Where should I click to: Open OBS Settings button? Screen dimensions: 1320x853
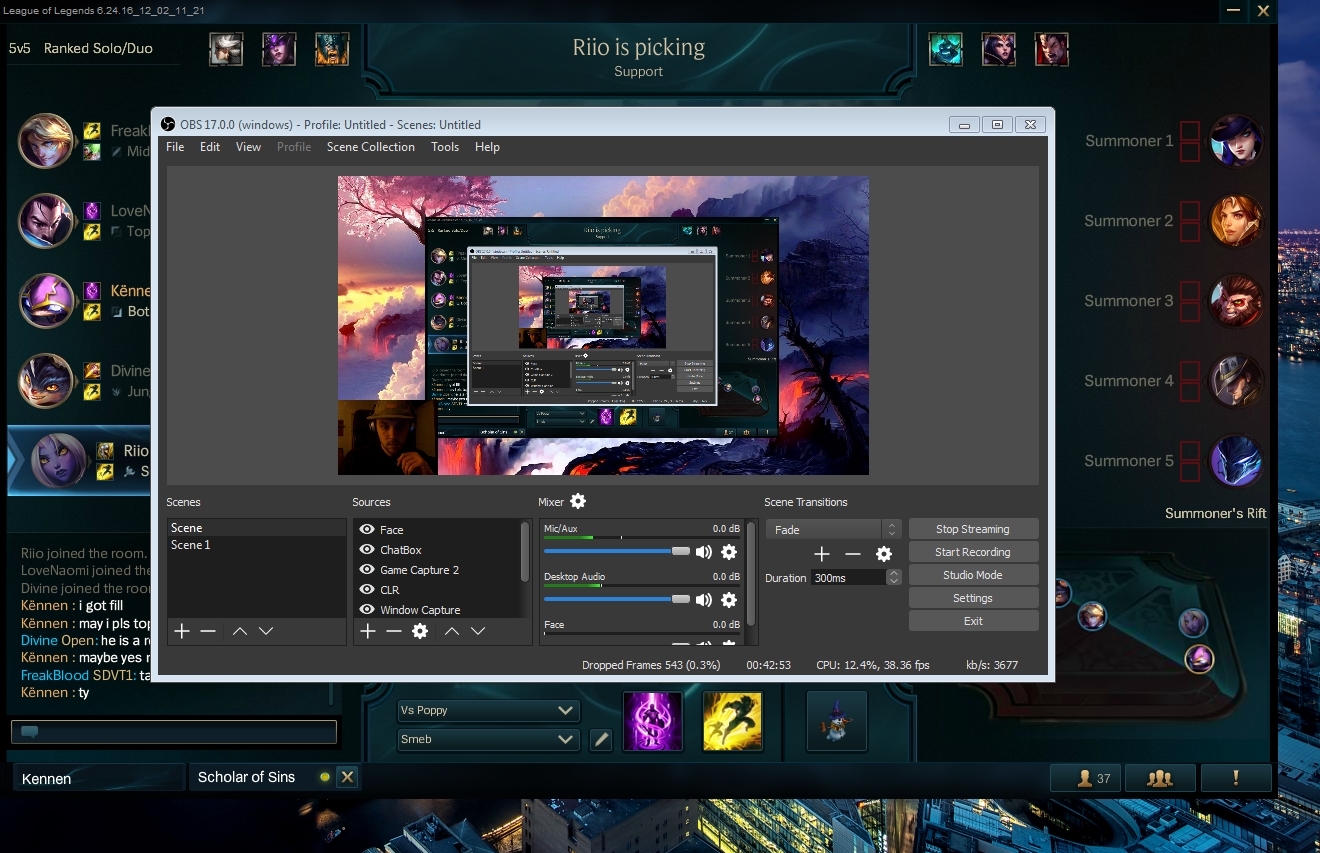[x=973, y=598]
